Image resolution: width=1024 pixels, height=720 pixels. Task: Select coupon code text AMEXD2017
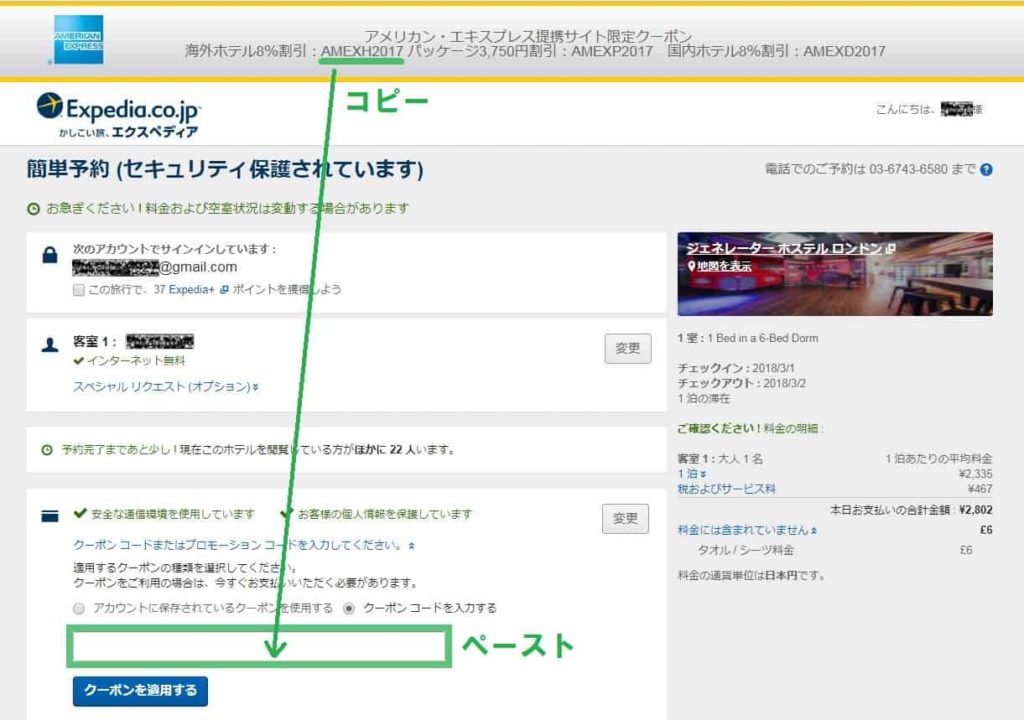[844, 51]
